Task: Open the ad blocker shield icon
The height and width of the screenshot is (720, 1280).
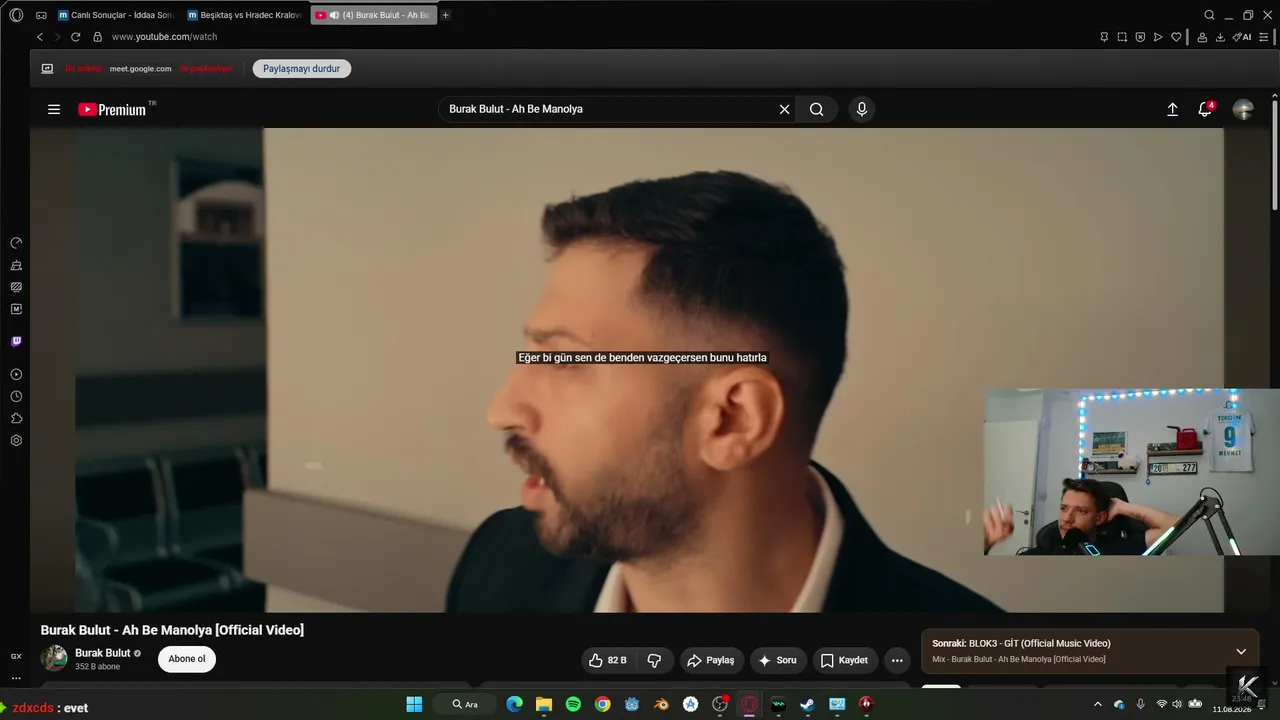Action: (1140, 37)
